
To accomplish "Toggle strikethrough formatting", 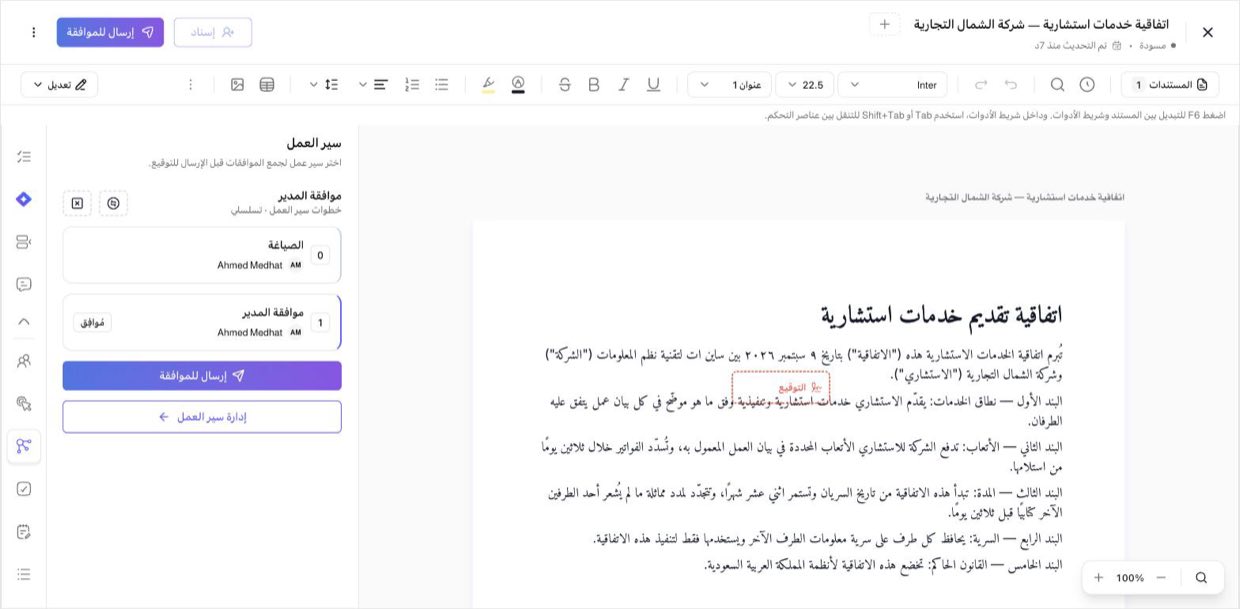I will [565, 85].
